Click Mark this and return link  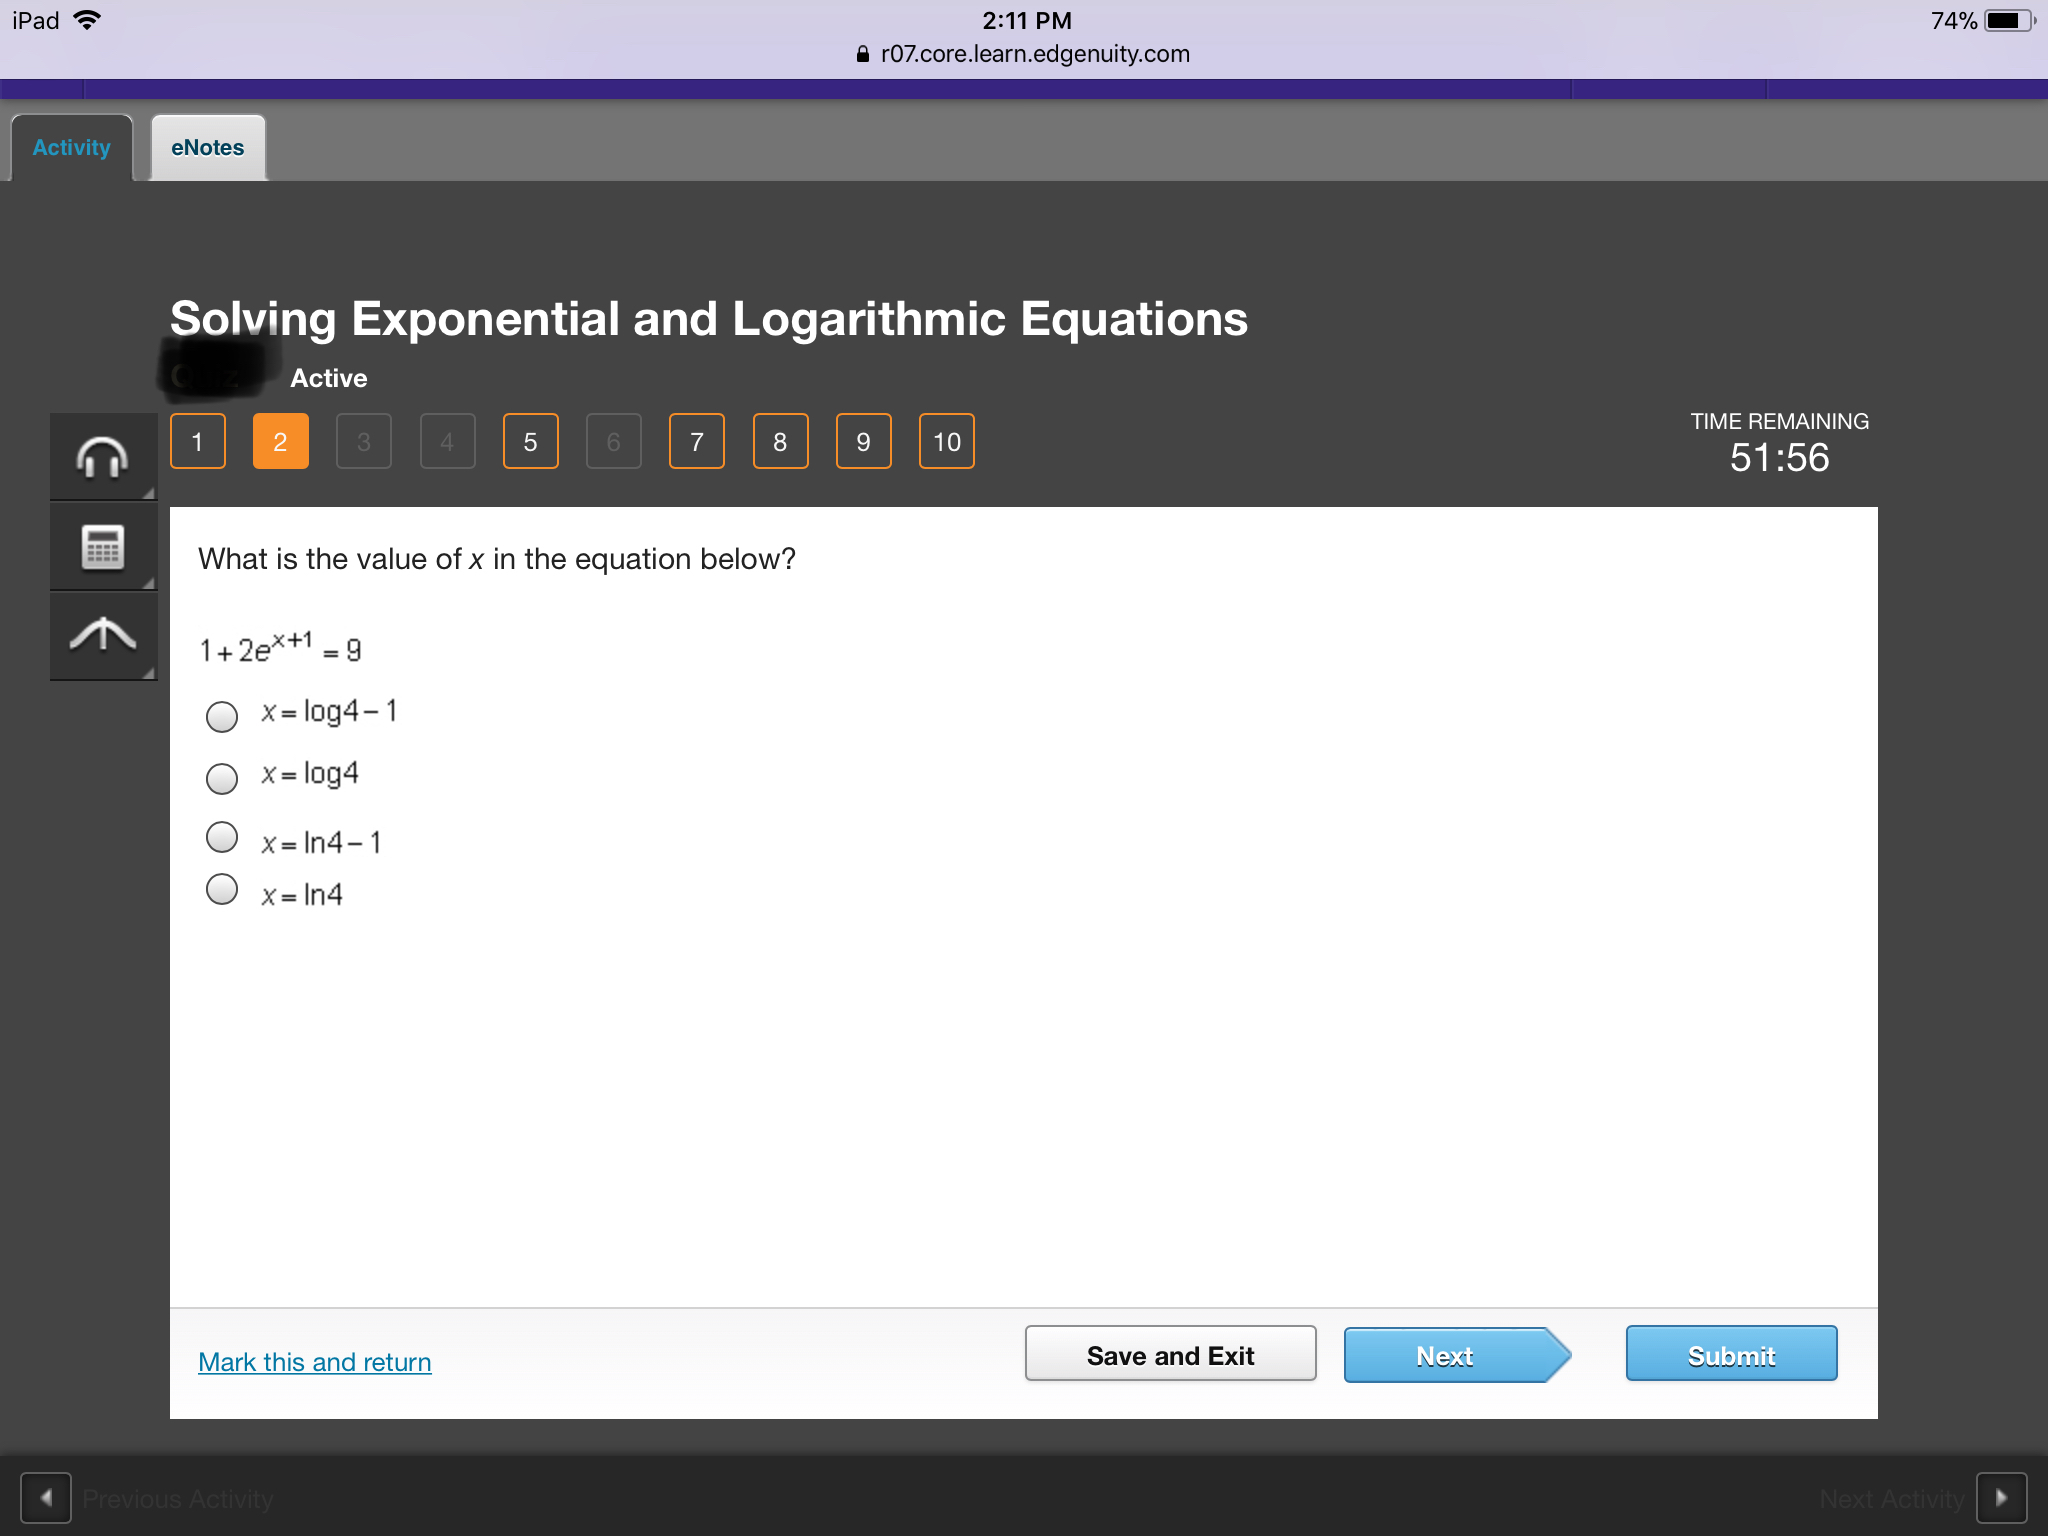pyautogui.click(x=314, y=1362)
